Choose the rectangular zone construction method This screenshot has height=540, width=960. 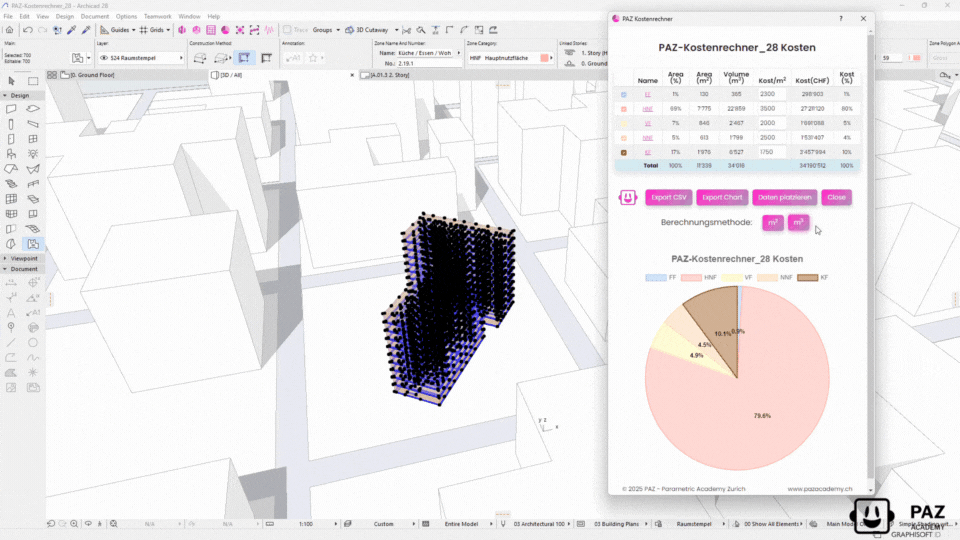244,58
